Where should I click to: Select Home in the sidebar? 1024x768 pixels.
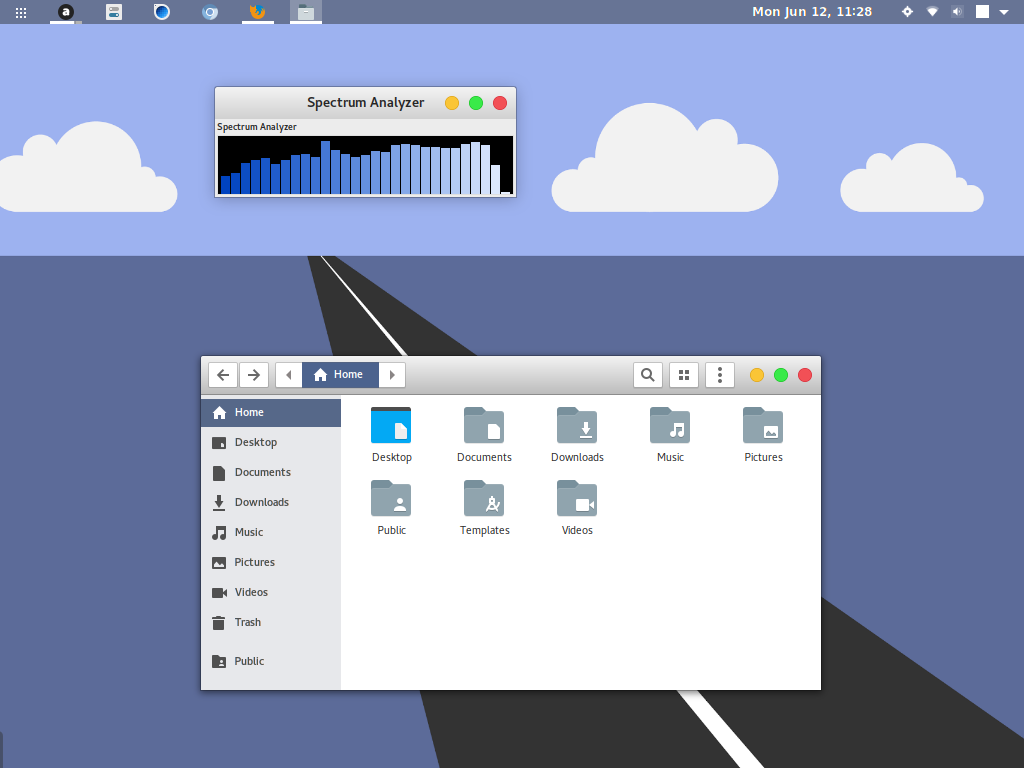tap(271, 413)
